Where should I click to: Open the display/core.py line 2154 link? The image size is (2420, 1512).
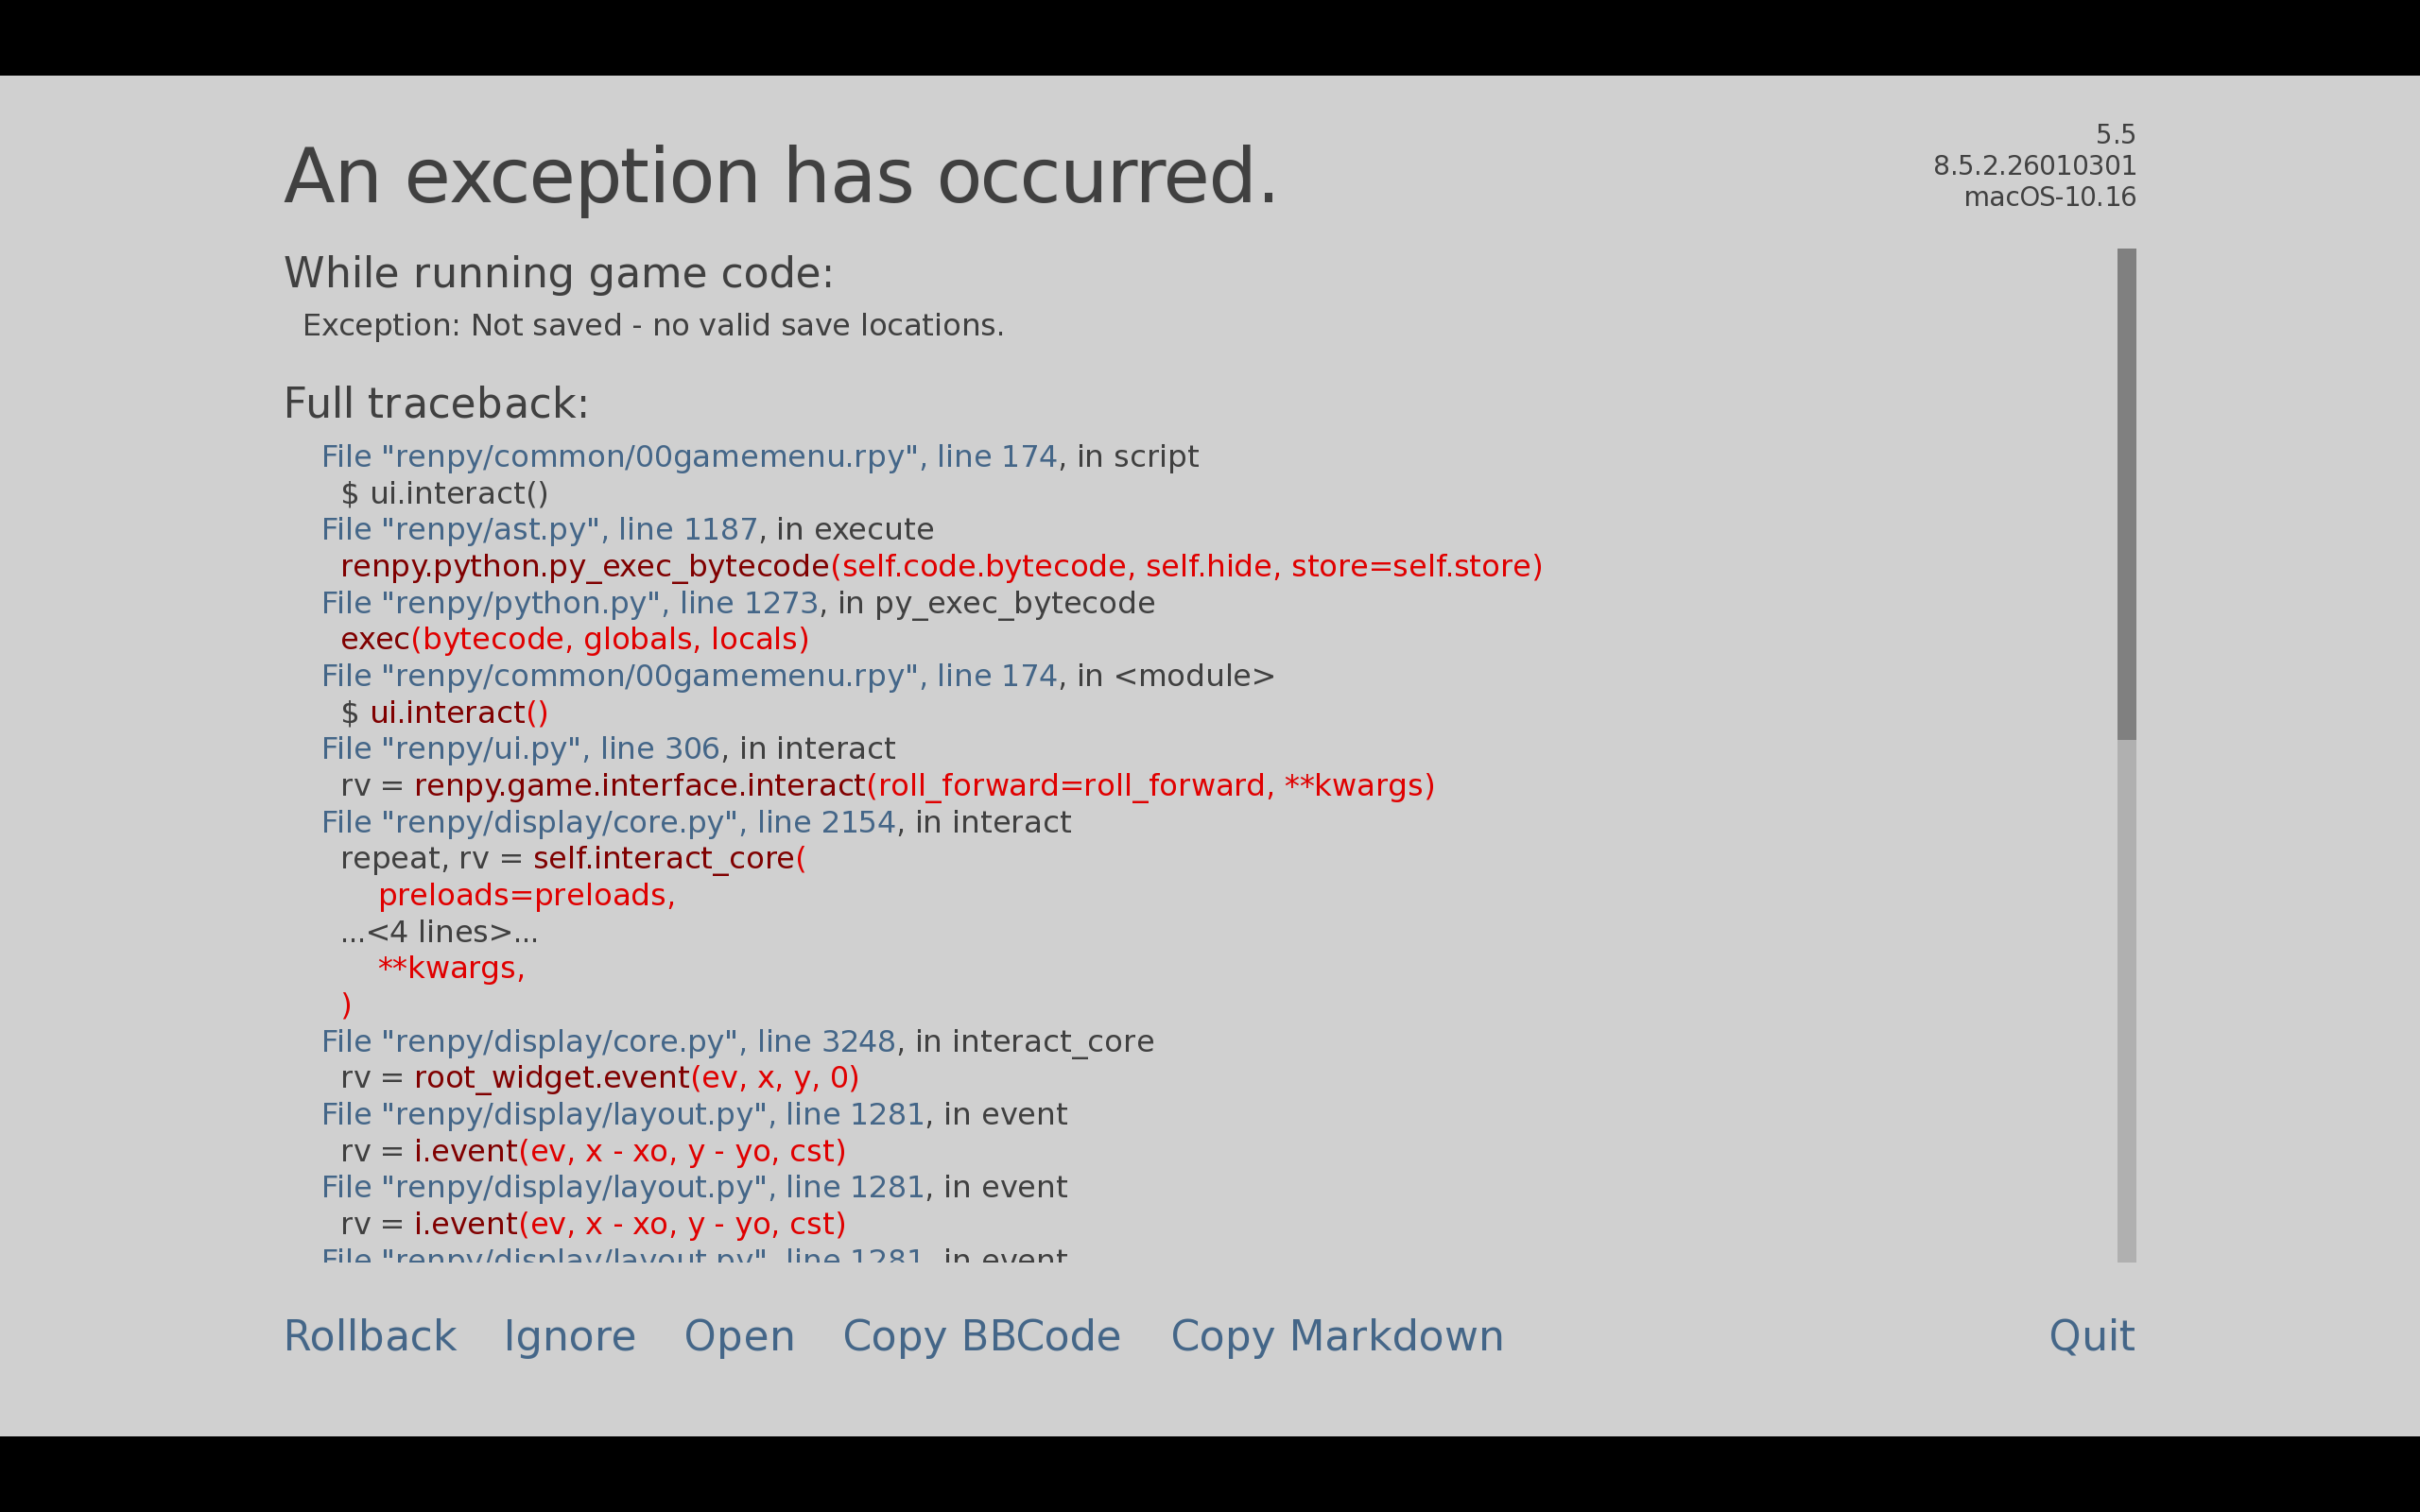608,823
